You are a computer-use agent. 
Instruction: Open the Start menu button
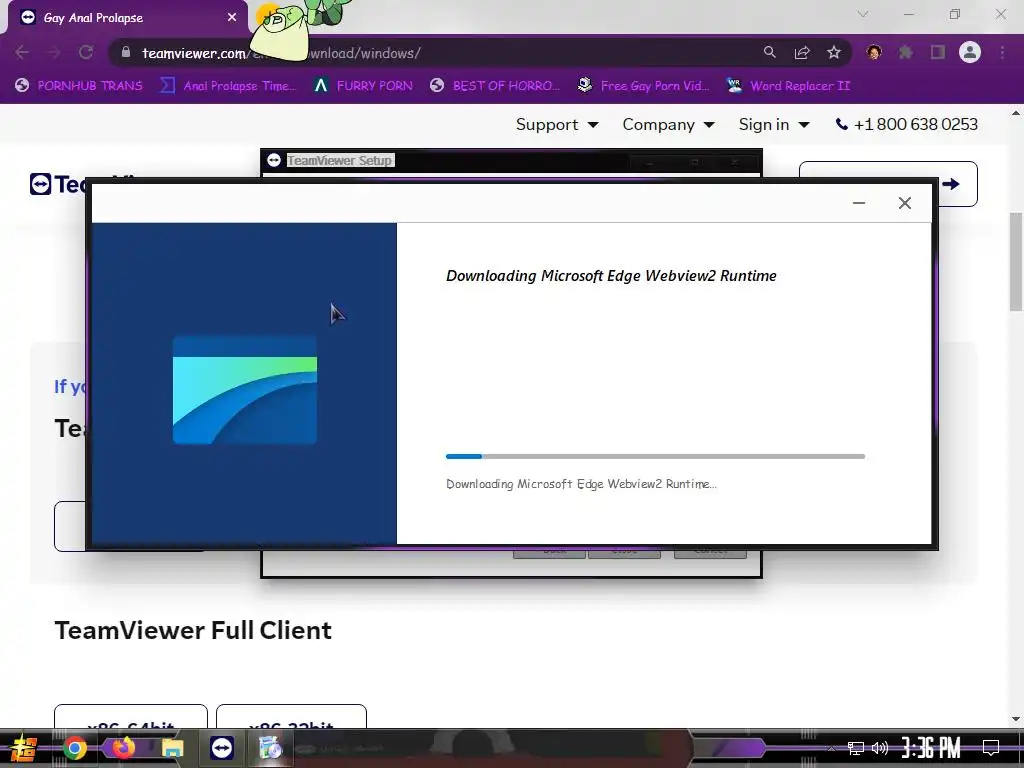(x=24, y=748)
